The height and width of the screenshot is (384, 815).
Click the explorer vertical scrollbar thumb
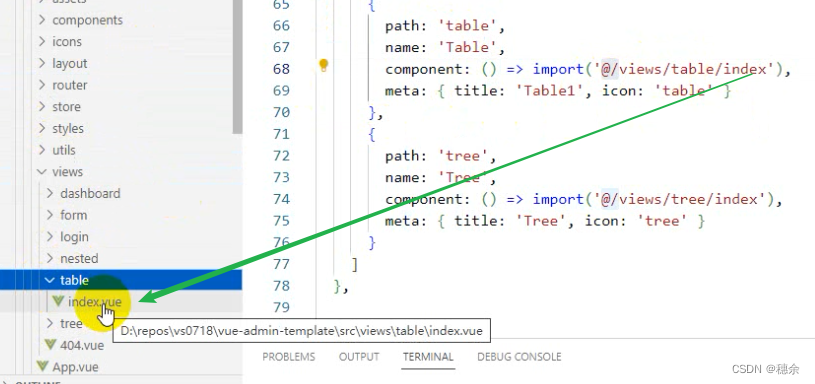click(238, 67)
